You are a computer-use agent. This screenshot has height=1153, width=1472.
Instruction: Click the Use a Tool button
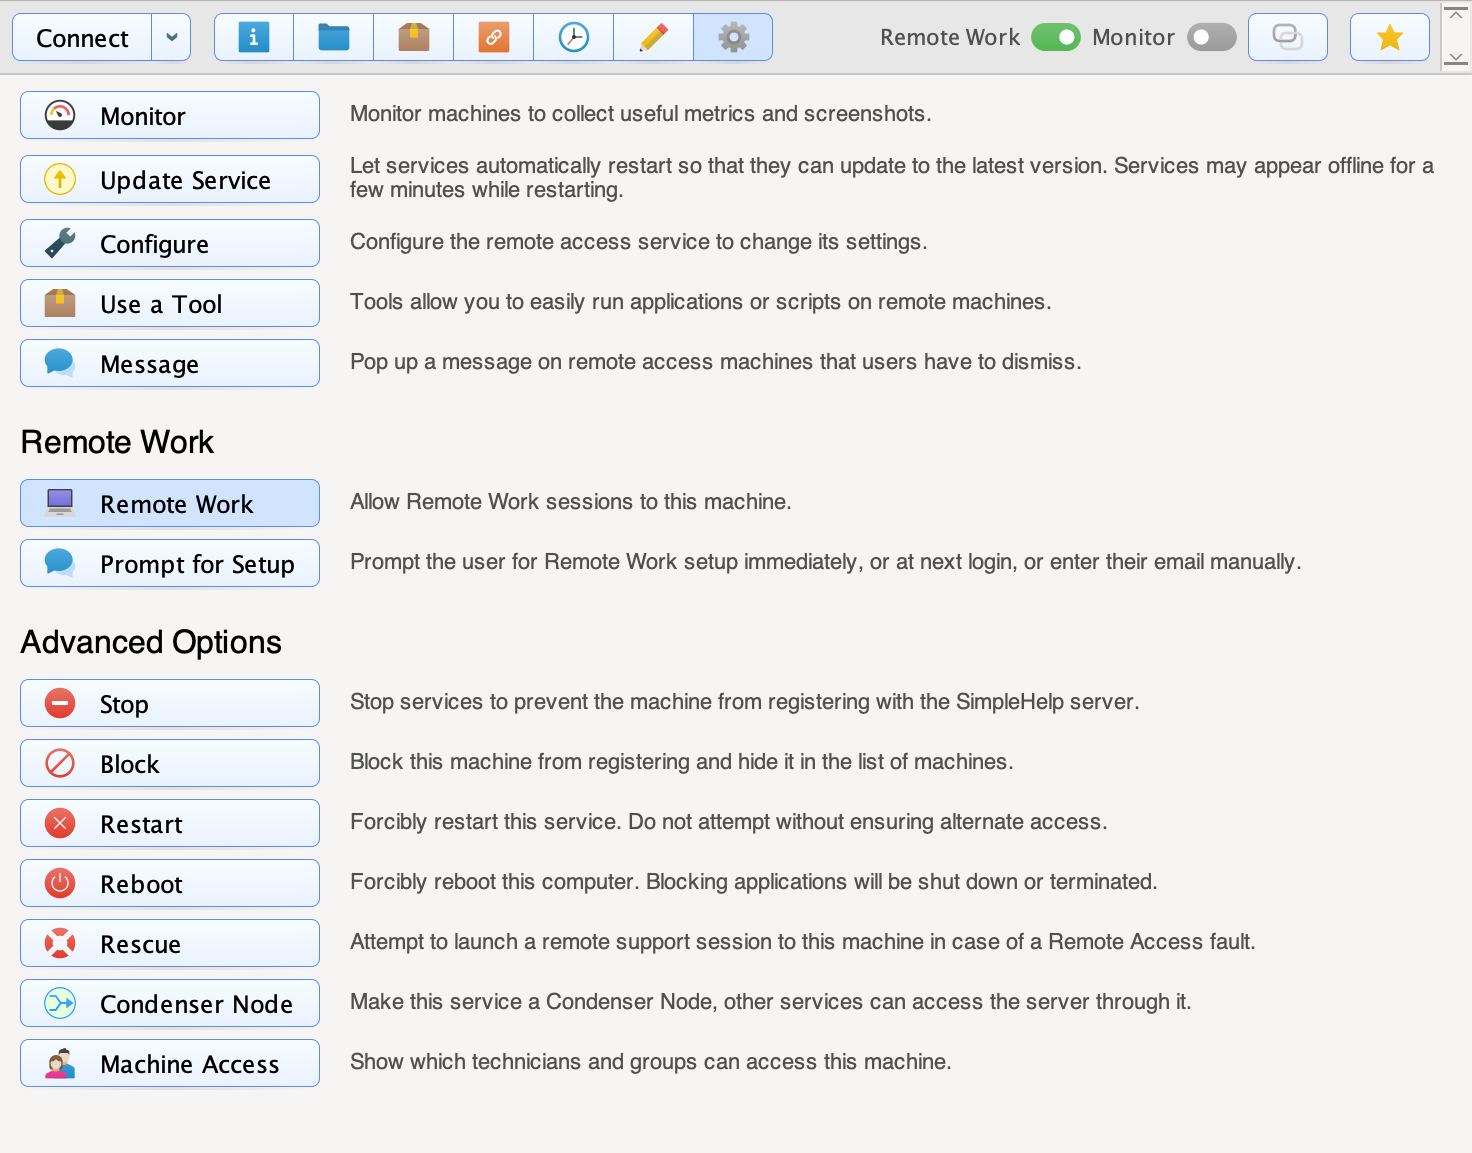(x=170, y=303)
